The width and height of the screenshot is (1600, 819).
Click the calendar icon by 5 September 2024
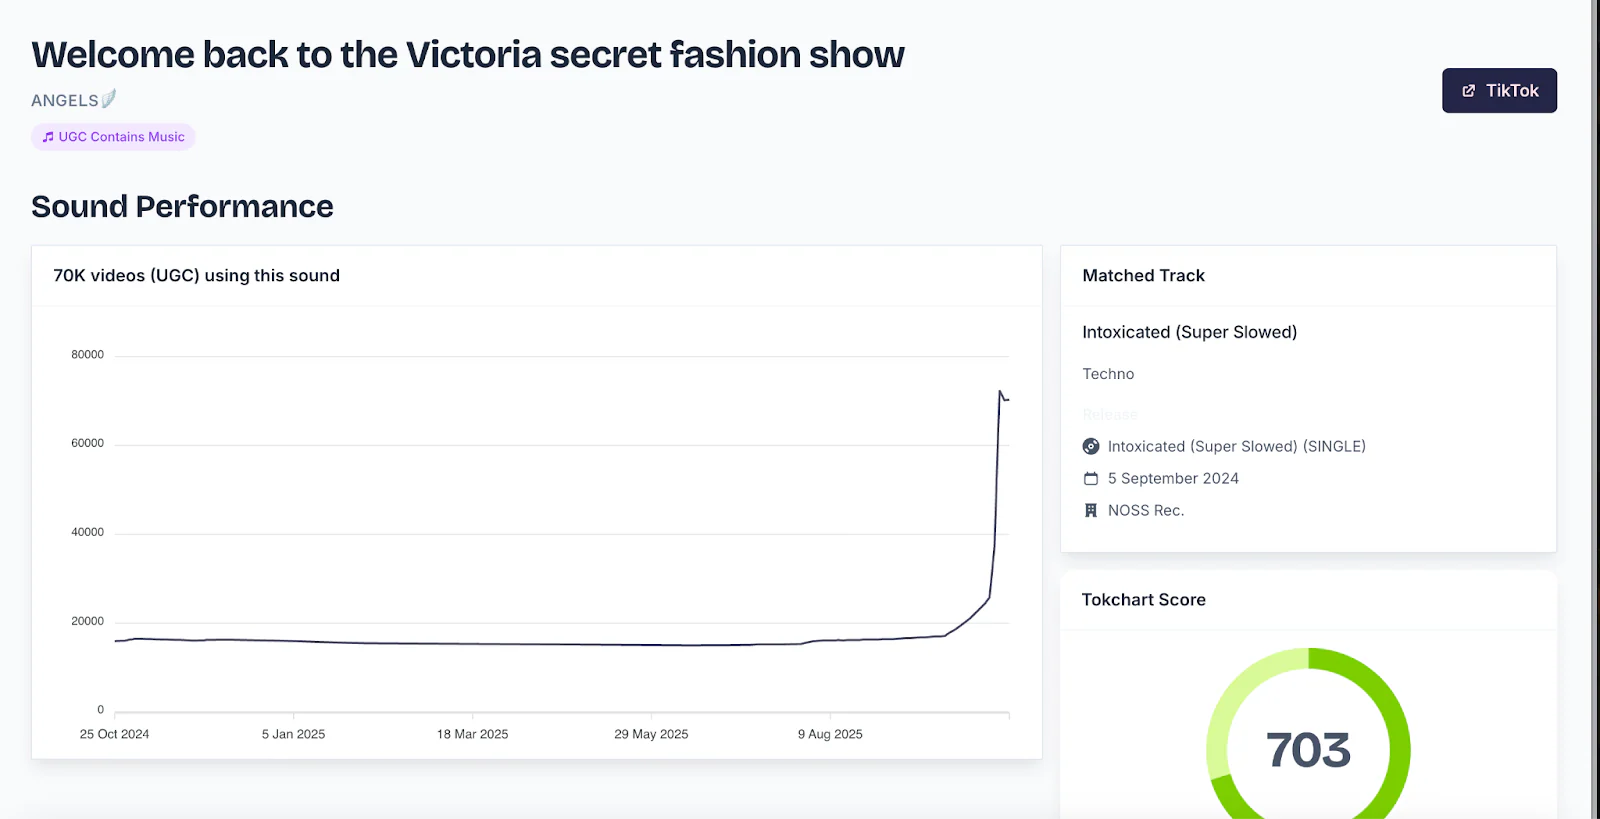[x=1091, y=479]
